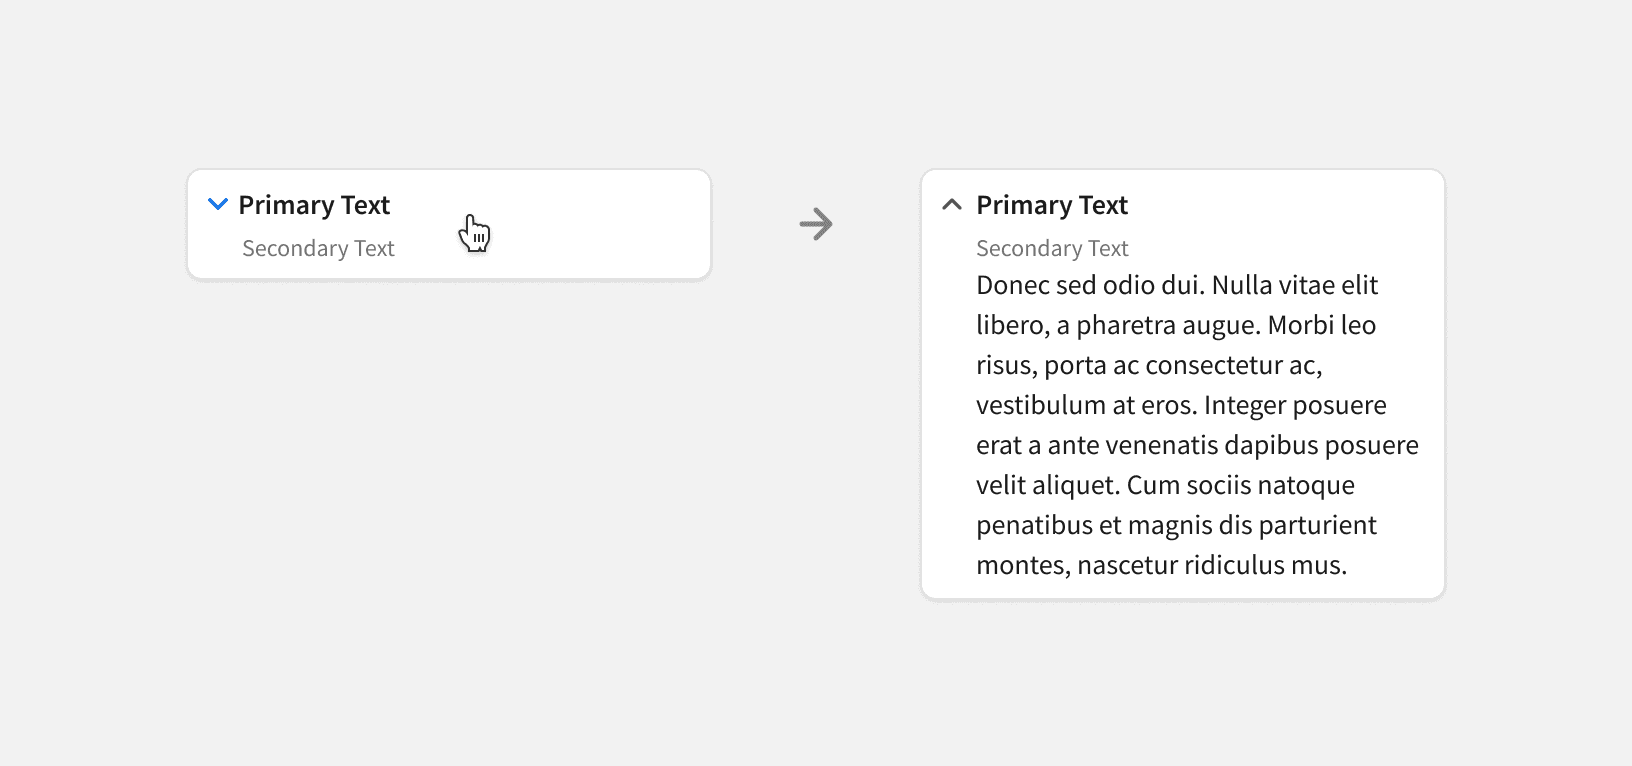
Task: Click "montes, nascetur ridiculus mus." last line
Action: point(1161,566)
